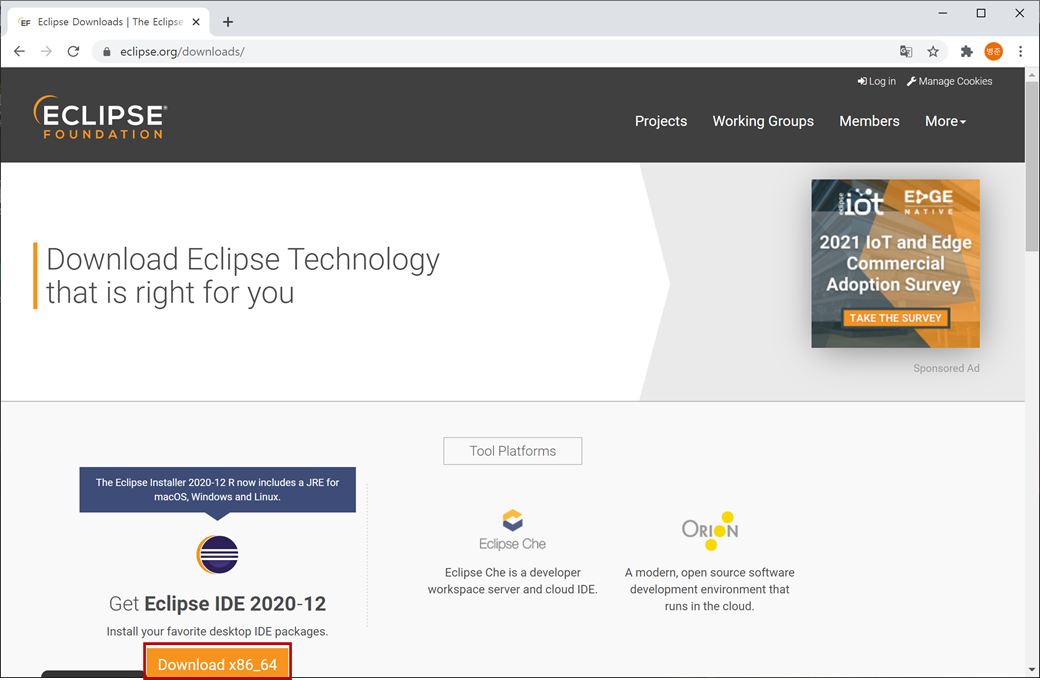This screenshot has height=680, width=1040.
Task: Reload the page with refresh icon
Action: (x=74, y=51)
